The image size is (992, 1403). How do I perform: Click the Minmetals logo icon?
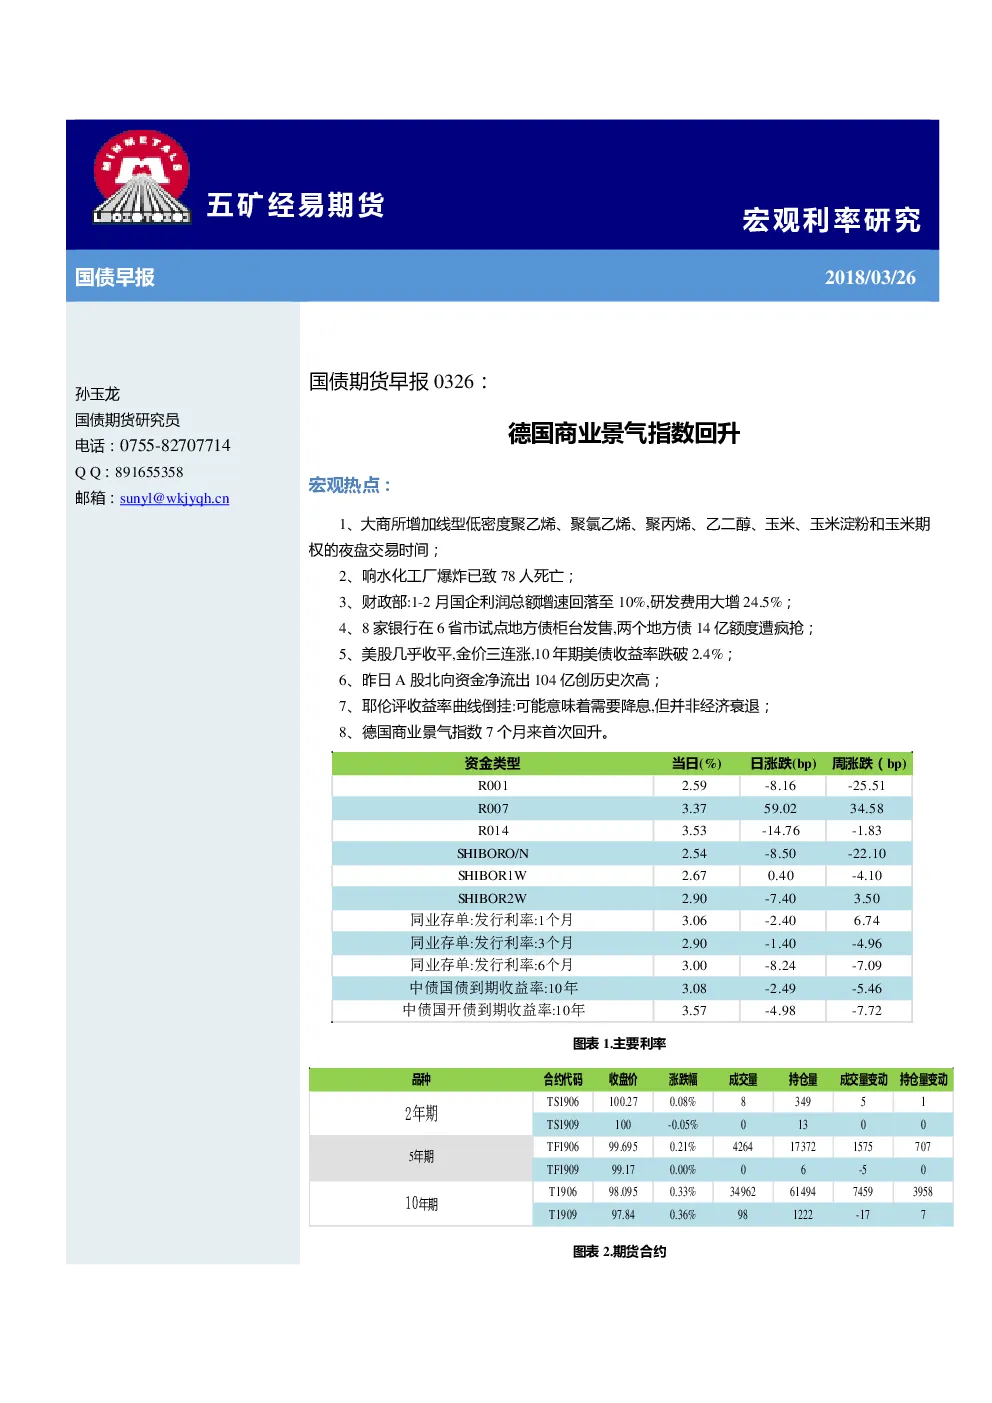141,176
